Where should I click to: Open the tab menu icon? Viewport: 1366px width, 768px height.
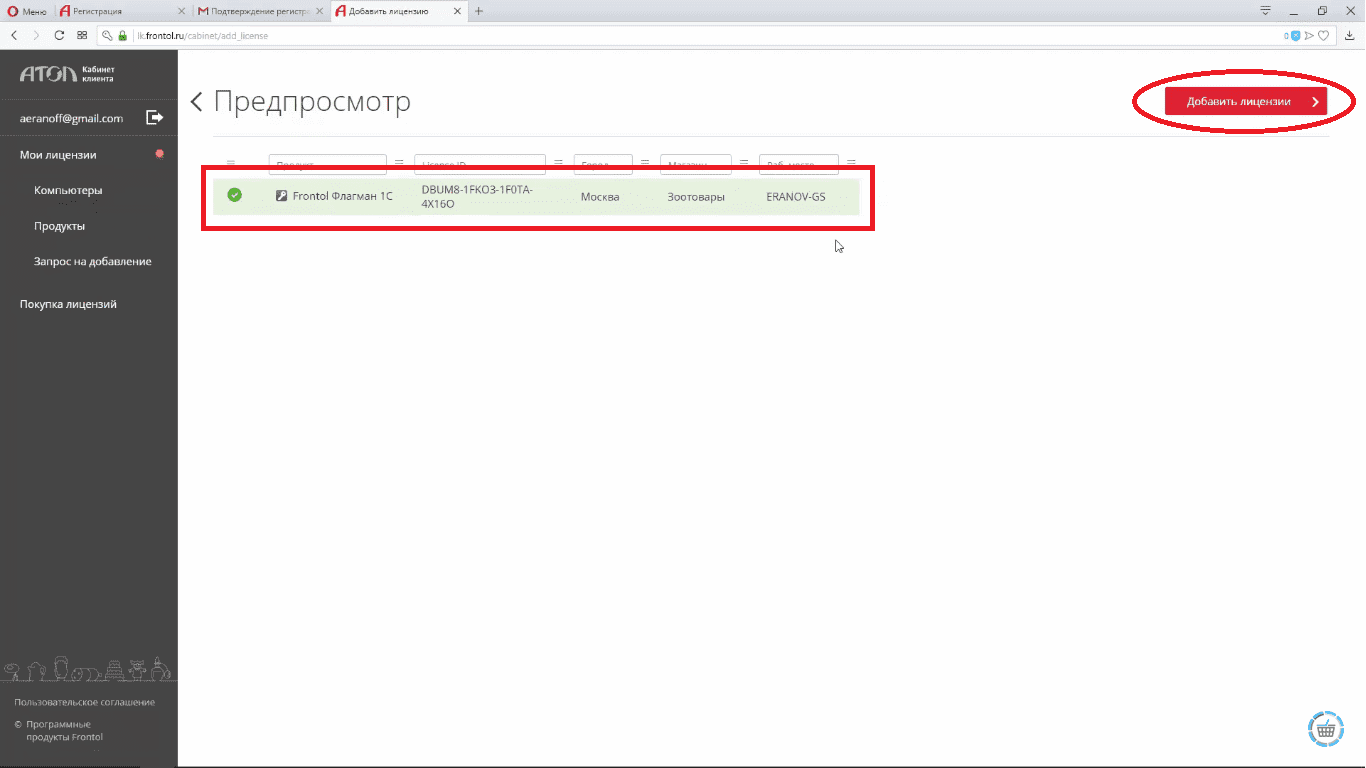click(1265, 10)
